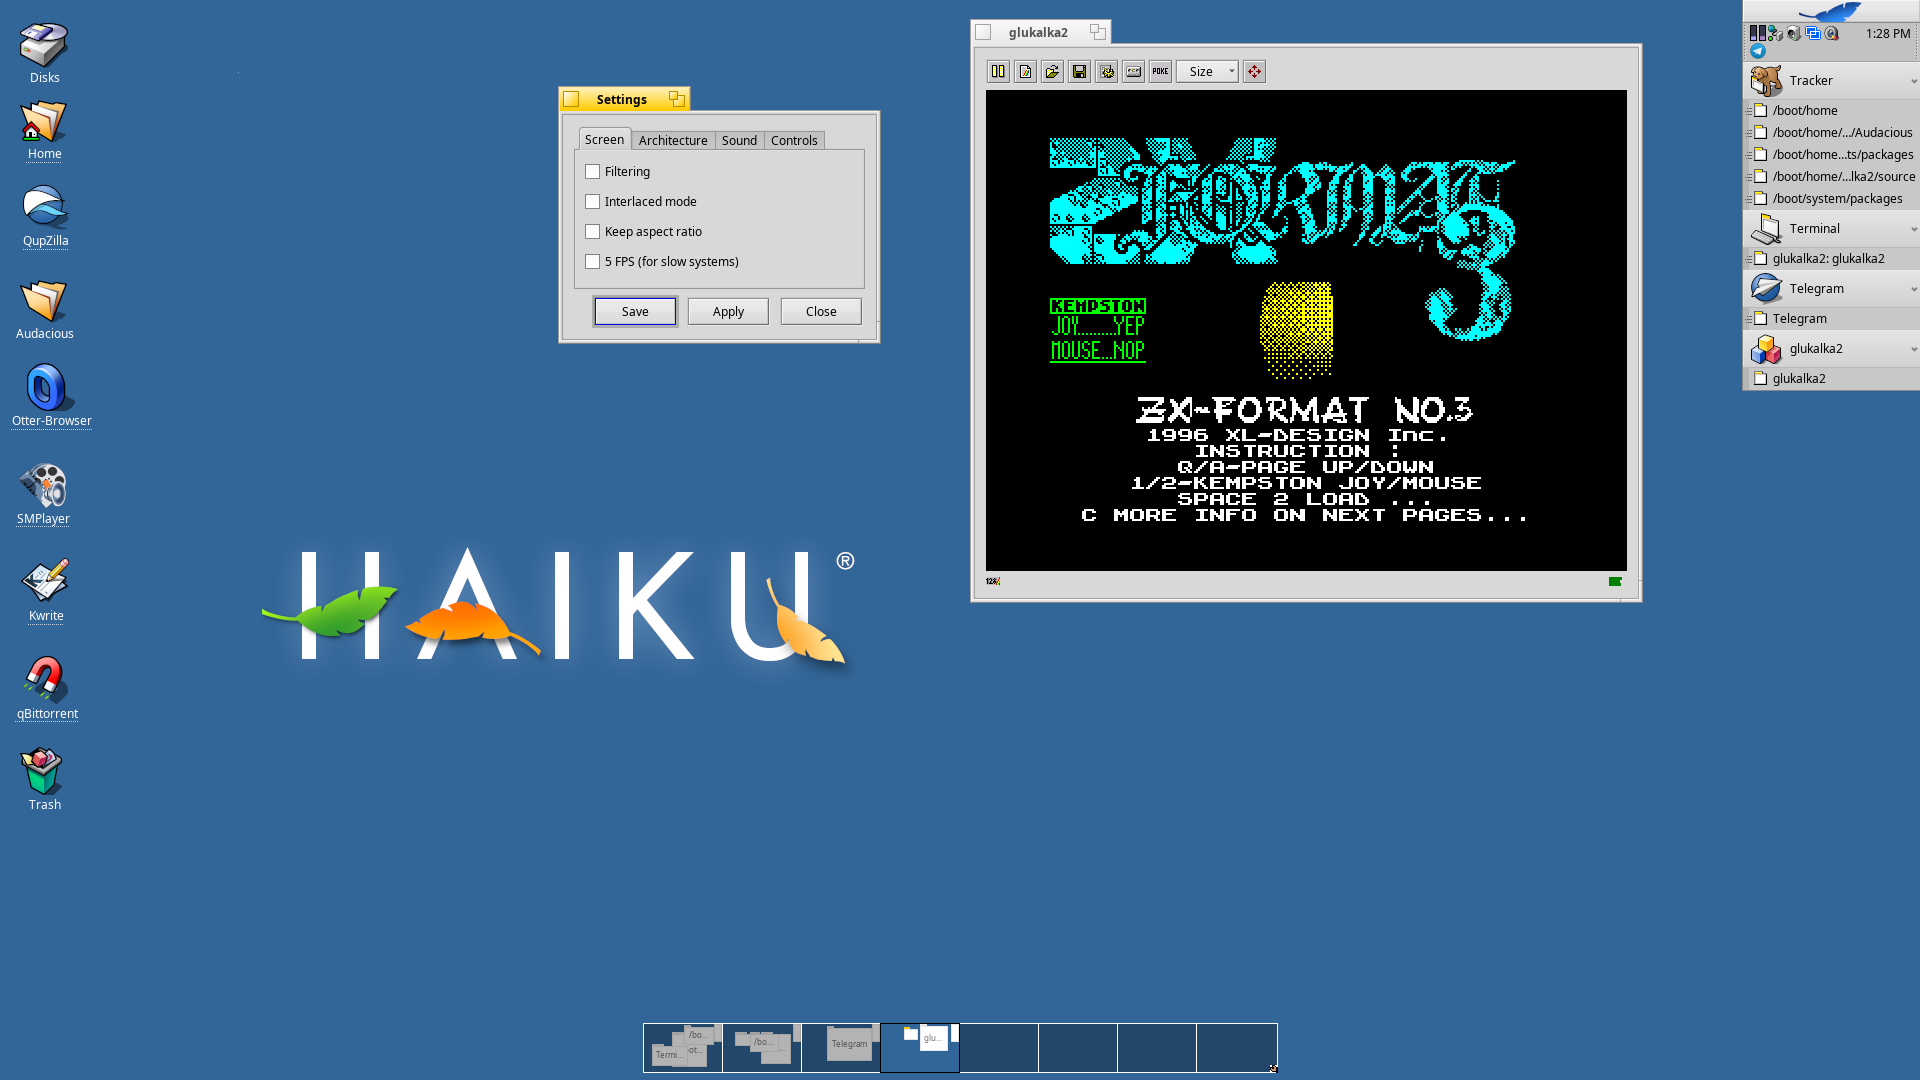1920x1080 pixels.
Task: Switch to last empty workspace
Action: [x=1237, y=1048]
